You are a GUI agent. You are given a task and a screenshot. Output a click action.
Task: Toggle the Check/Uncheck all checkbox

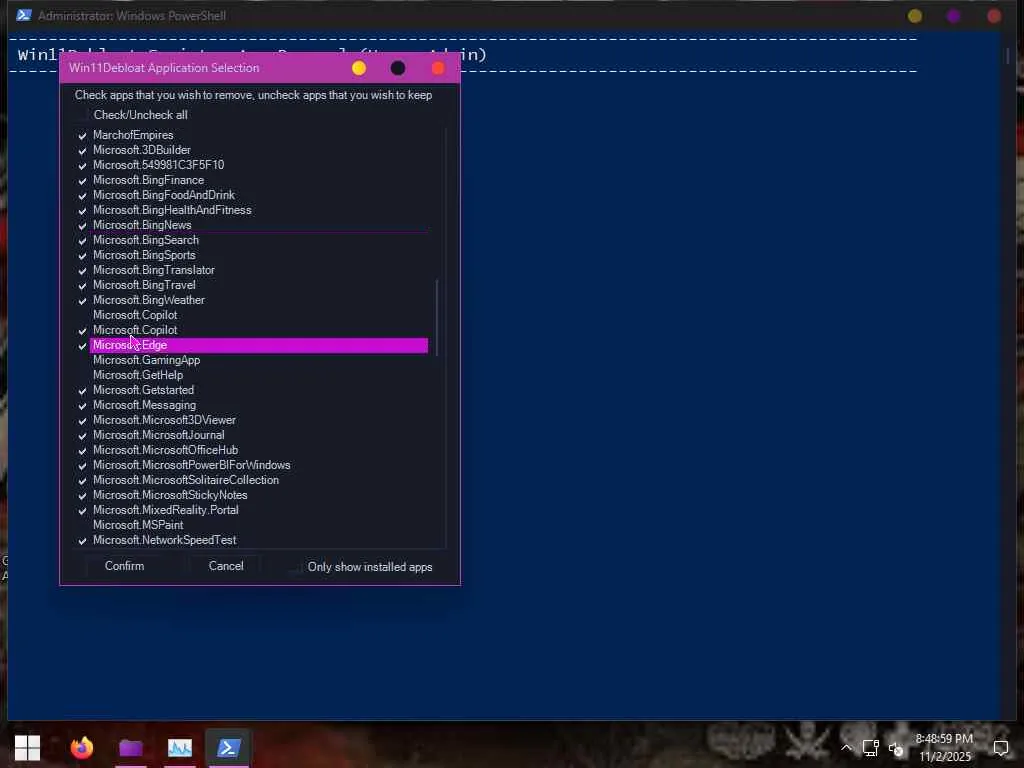pos(82,115)
